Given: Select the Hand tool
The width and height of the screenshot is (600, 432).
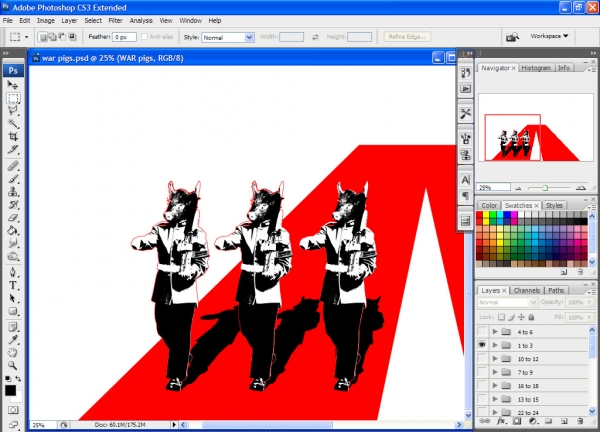Looking at the screenshot, I should coord(13,352).
